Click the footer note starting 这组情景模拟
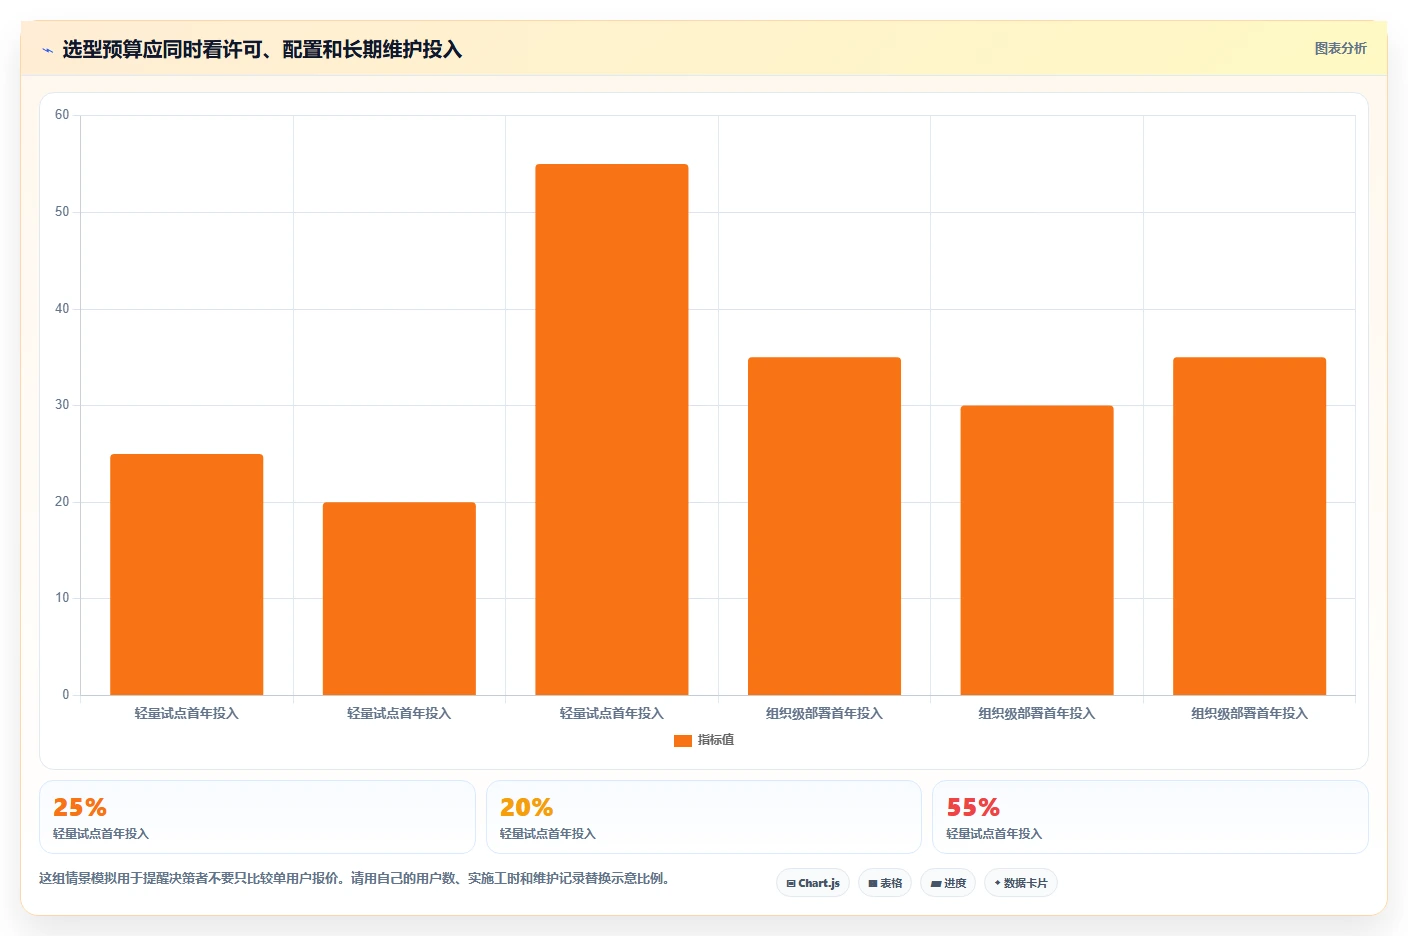 coord(355,879)
